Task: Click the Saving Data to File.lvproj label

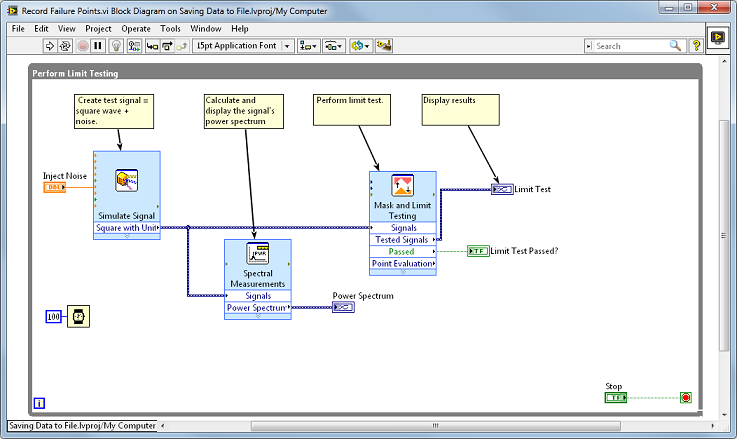Action: click(x=82, y=426)
